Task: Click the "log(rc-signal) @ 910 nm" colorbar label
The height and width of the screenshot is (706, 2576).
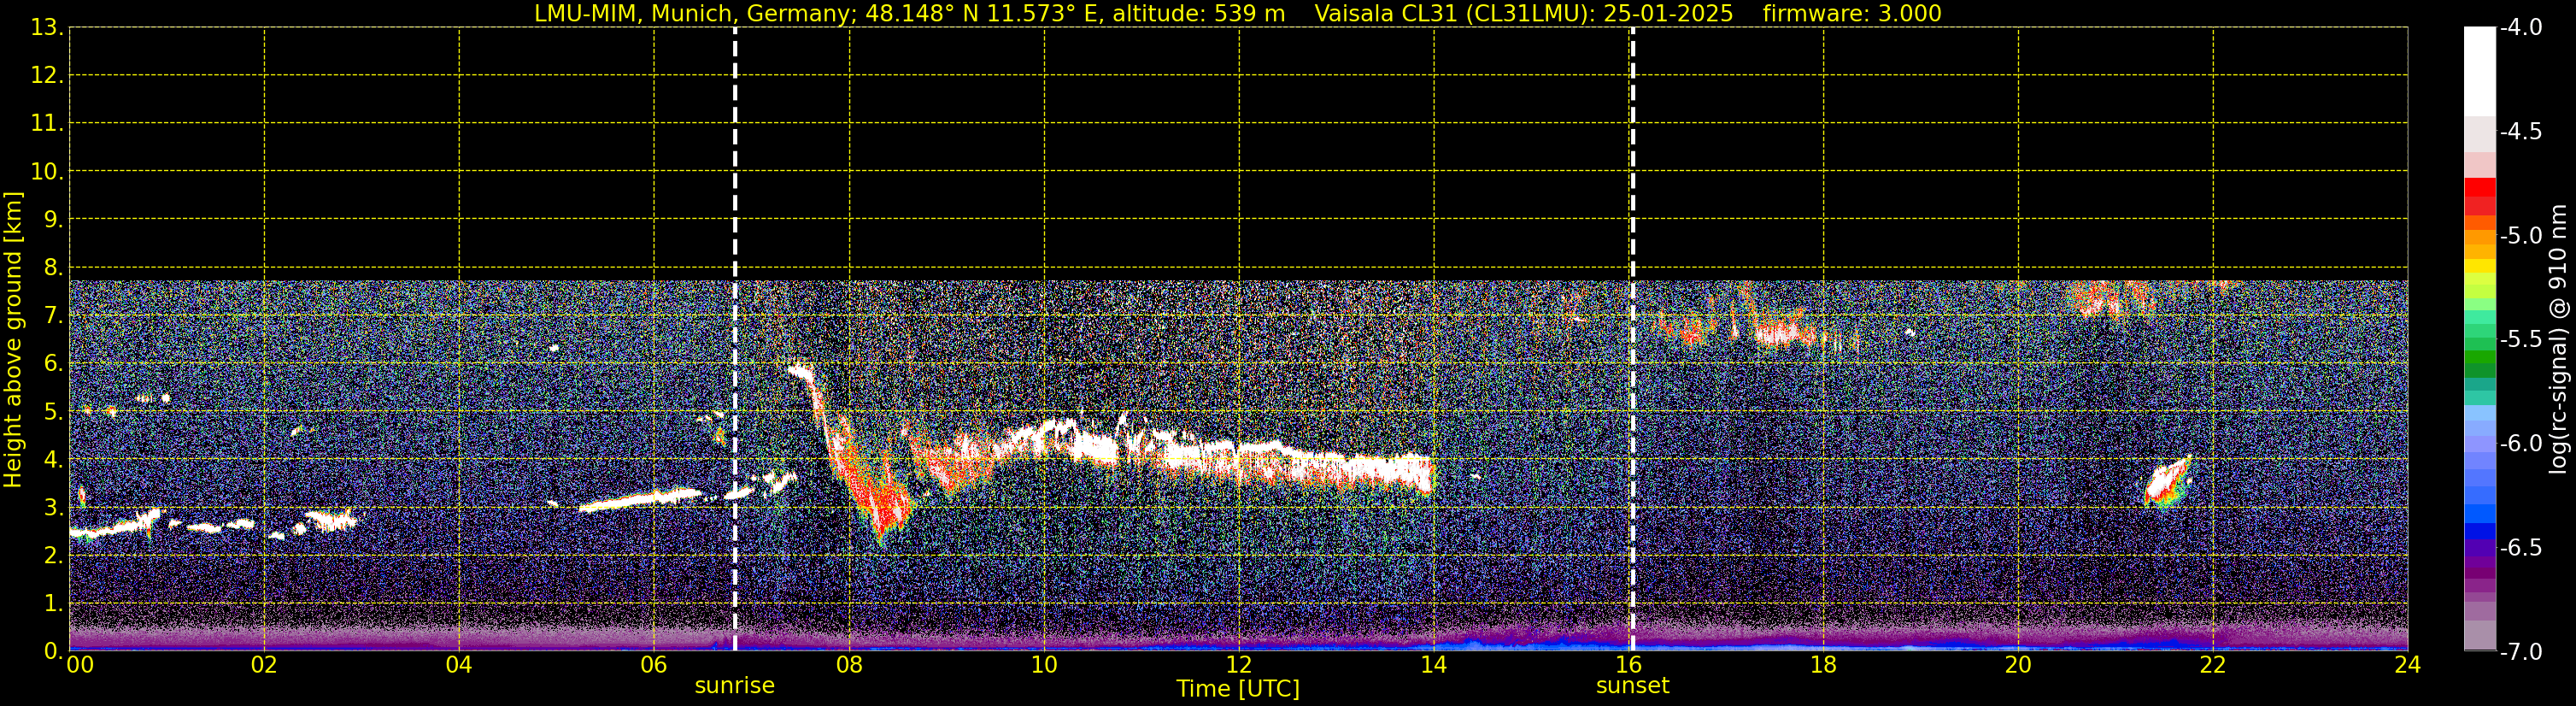Action: (2558, 339)
